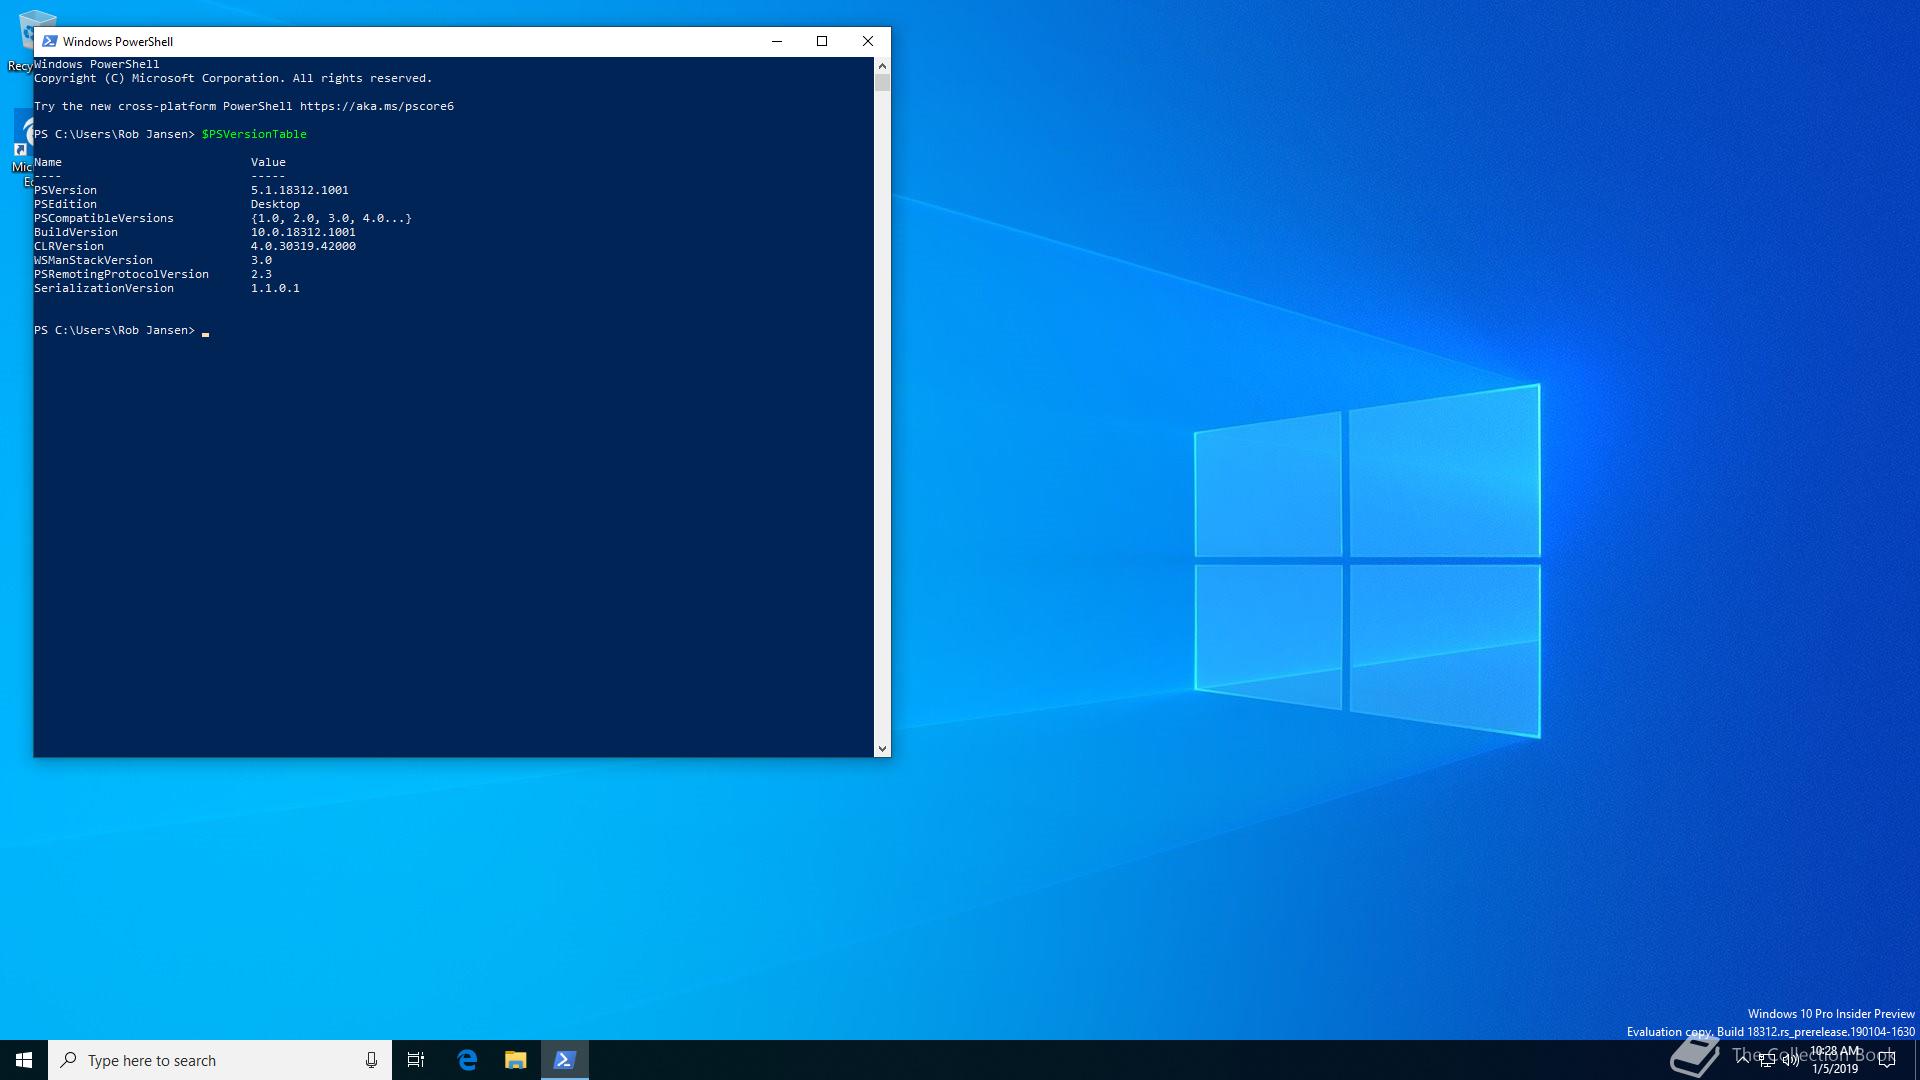
Task: Click the BuildVersion value 10.0.18312.1001
Action: click(303, 232)
